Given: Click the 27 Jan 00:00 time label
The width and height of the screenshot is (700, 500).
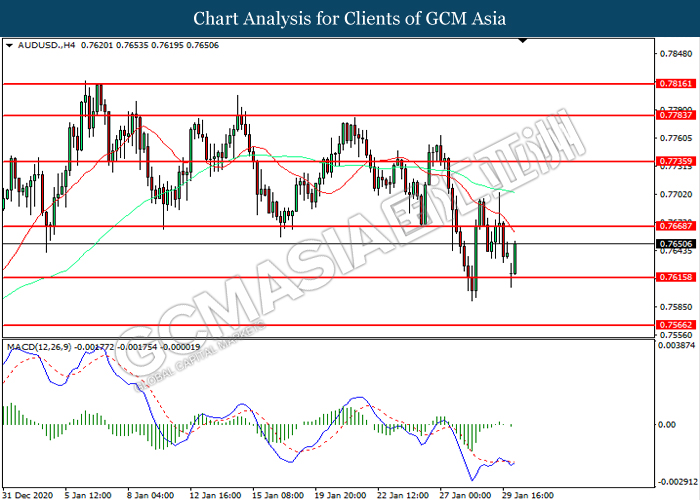Looking at the screenshot, I should click(x=466, y=495).
